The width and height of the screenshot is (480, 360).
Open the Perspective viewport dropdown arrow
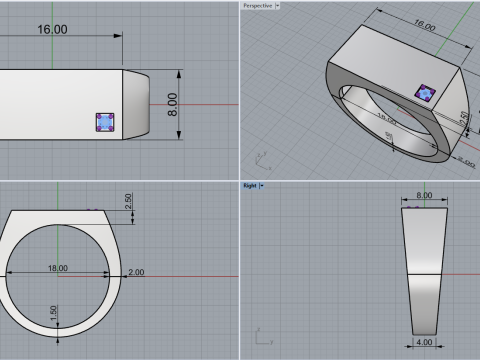coord(277,6)
